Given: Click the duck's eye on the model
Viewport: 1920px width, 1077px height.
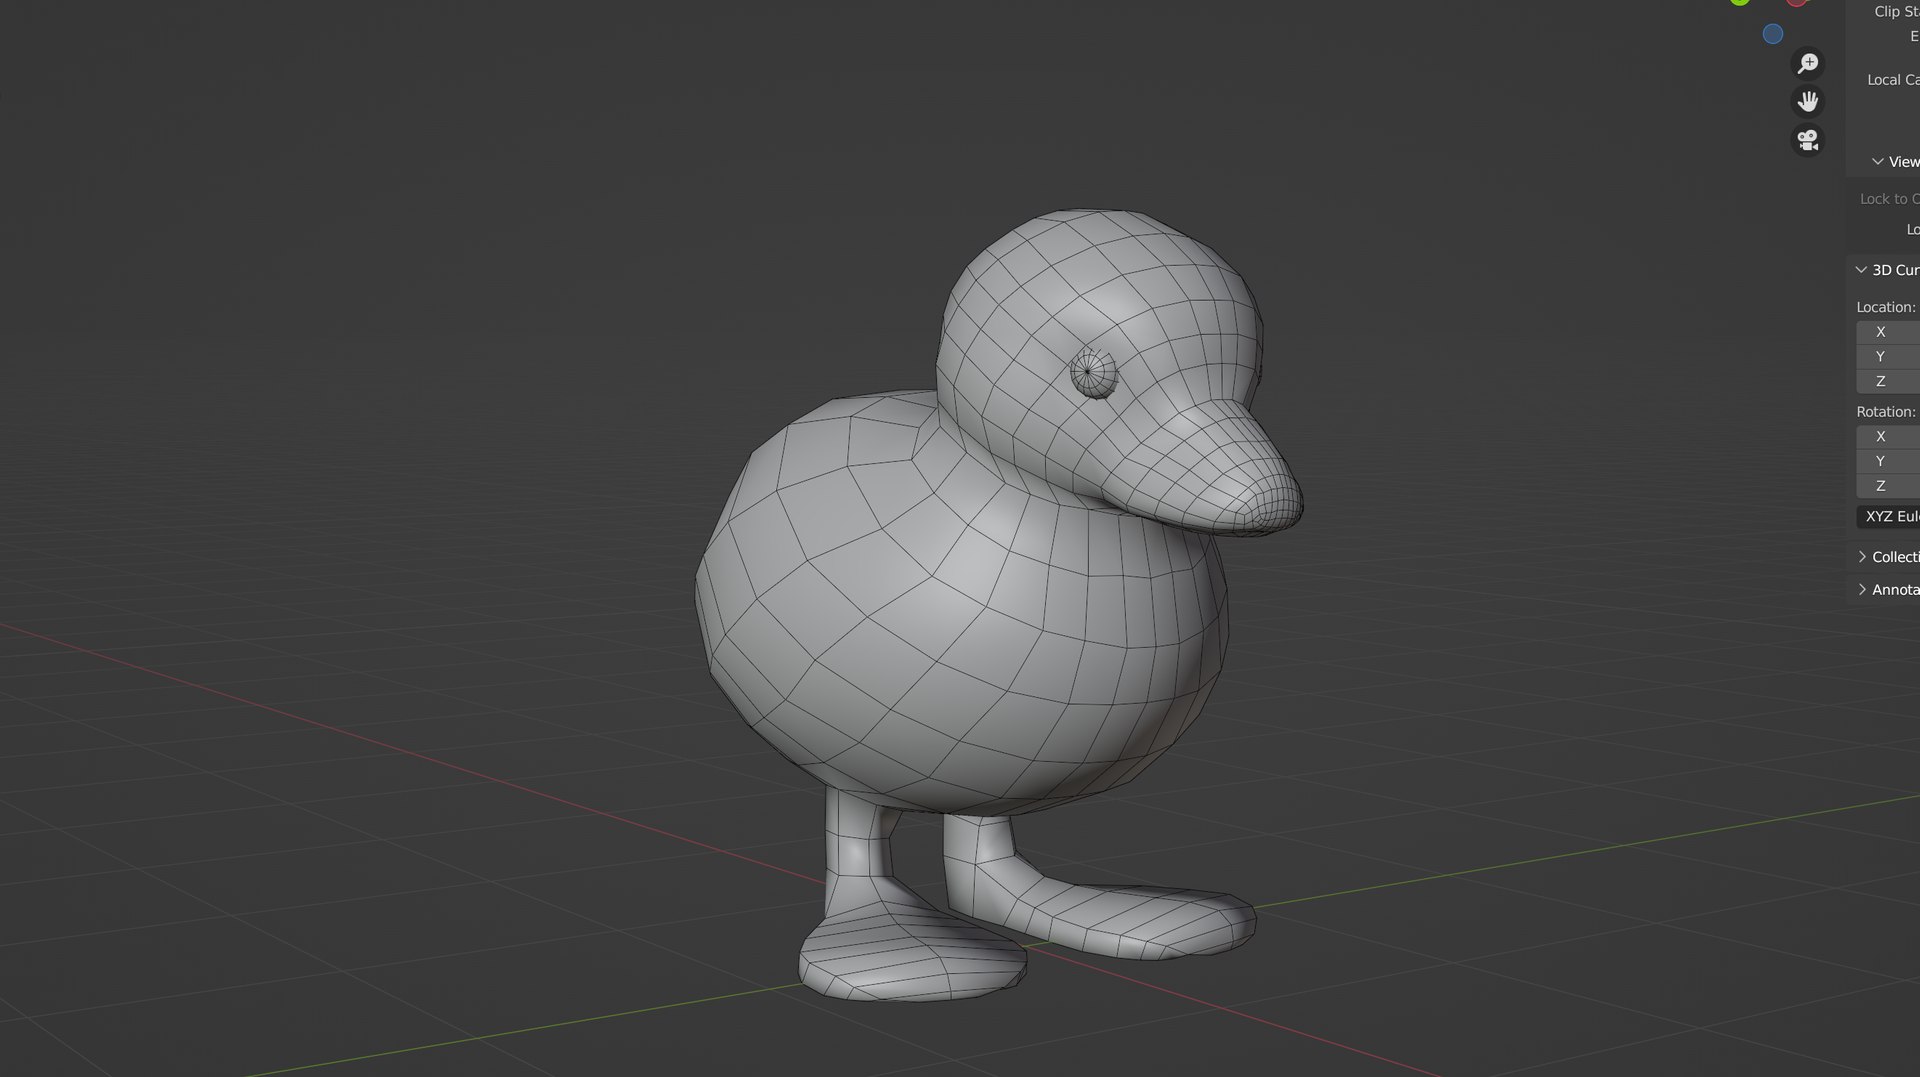Looking at the screenshot, I should (1092, 373).
